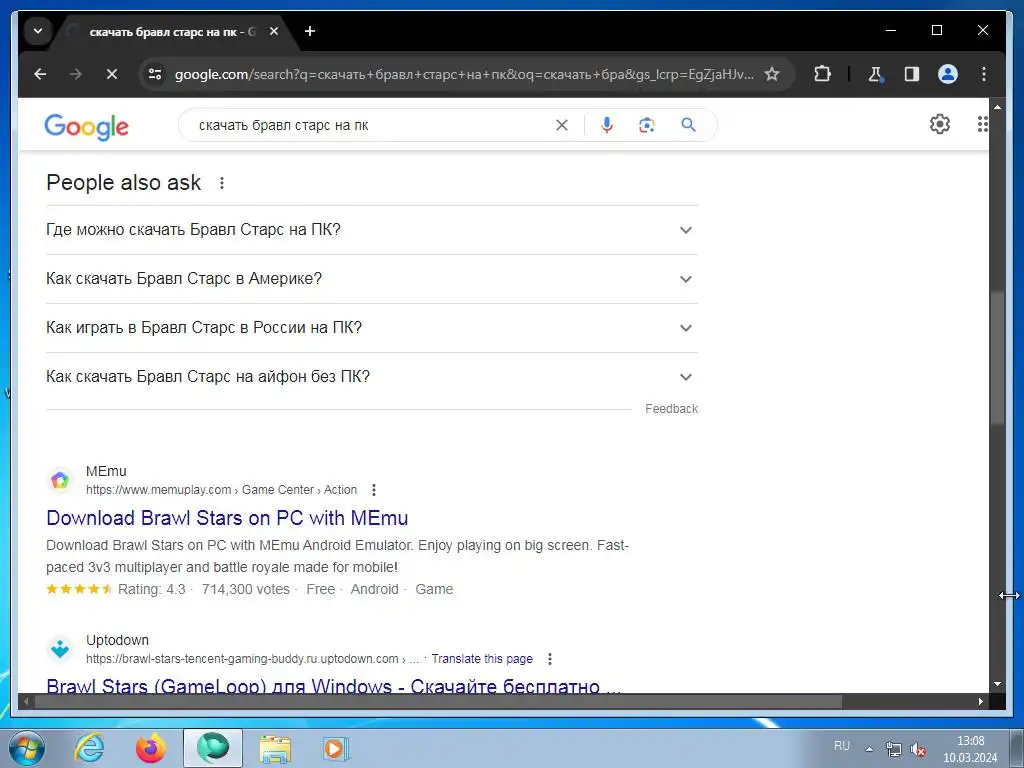
Task: Open Chrome extensions puzzle icon
Action: point(822,74)
